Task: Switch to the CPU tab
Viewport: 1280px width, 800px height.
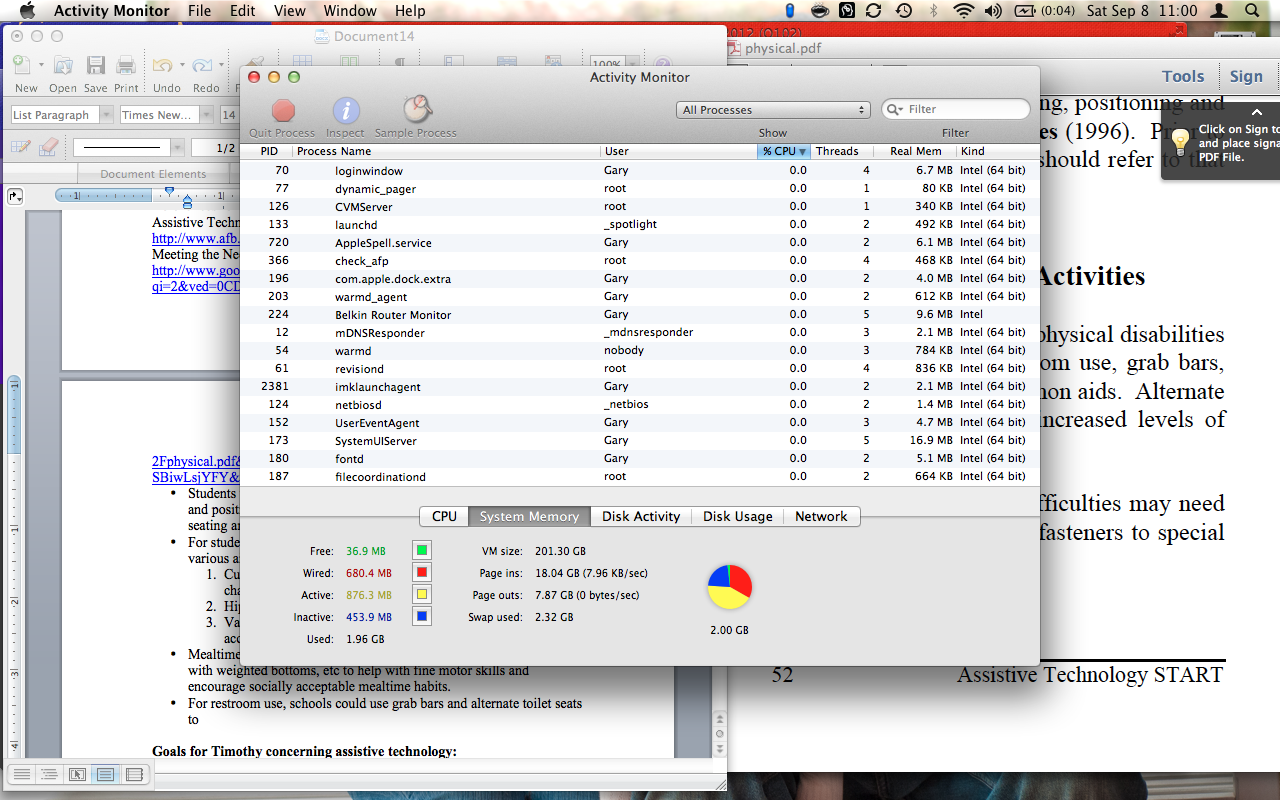Action: pos(444,516)
